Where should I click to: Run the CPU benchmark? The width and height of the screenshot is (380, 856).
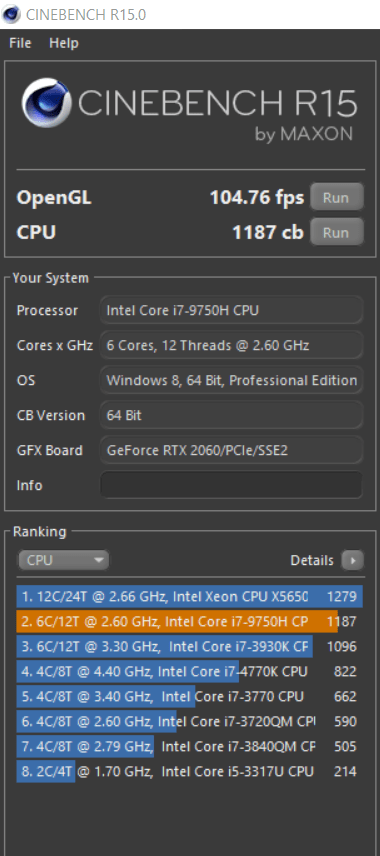click(x=336, y=233)
